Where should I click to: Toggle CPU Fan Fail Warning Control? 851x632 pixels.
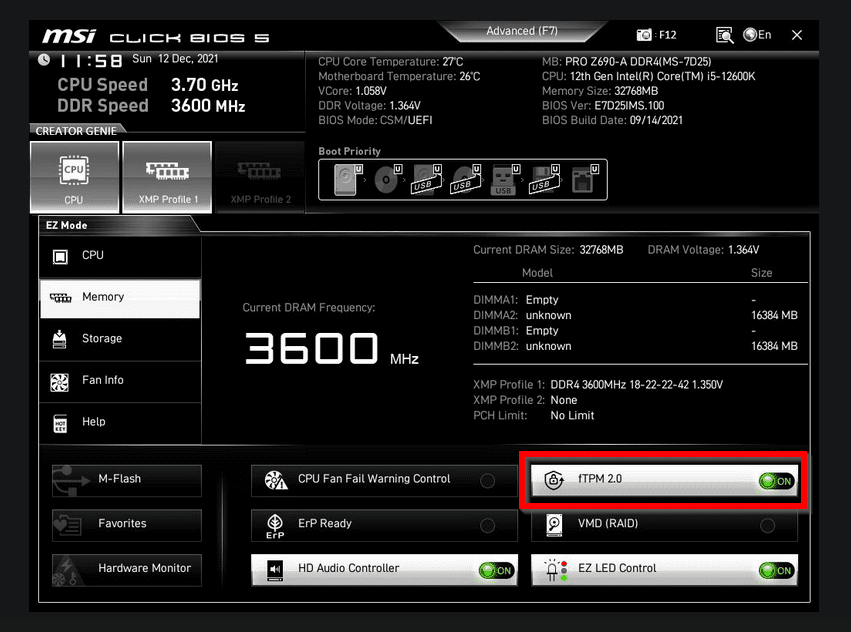[487, 481]
